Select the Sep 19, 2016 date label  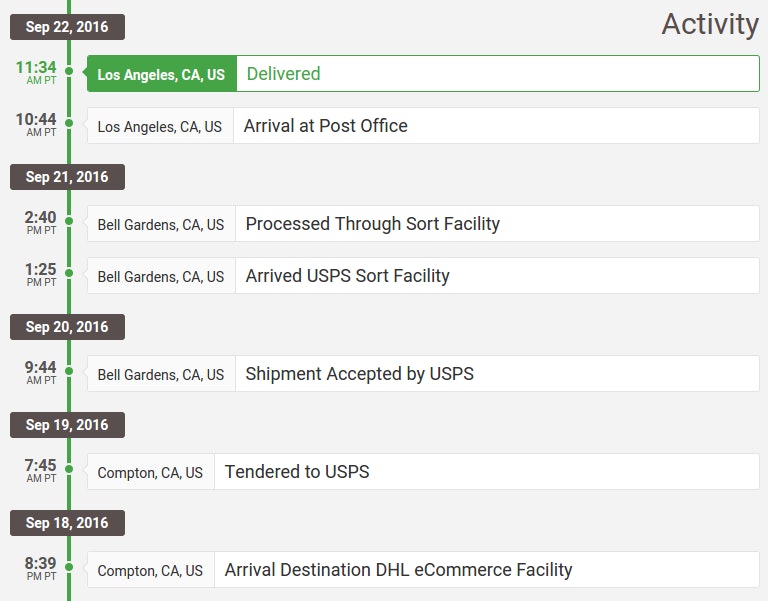pos(67,425)
